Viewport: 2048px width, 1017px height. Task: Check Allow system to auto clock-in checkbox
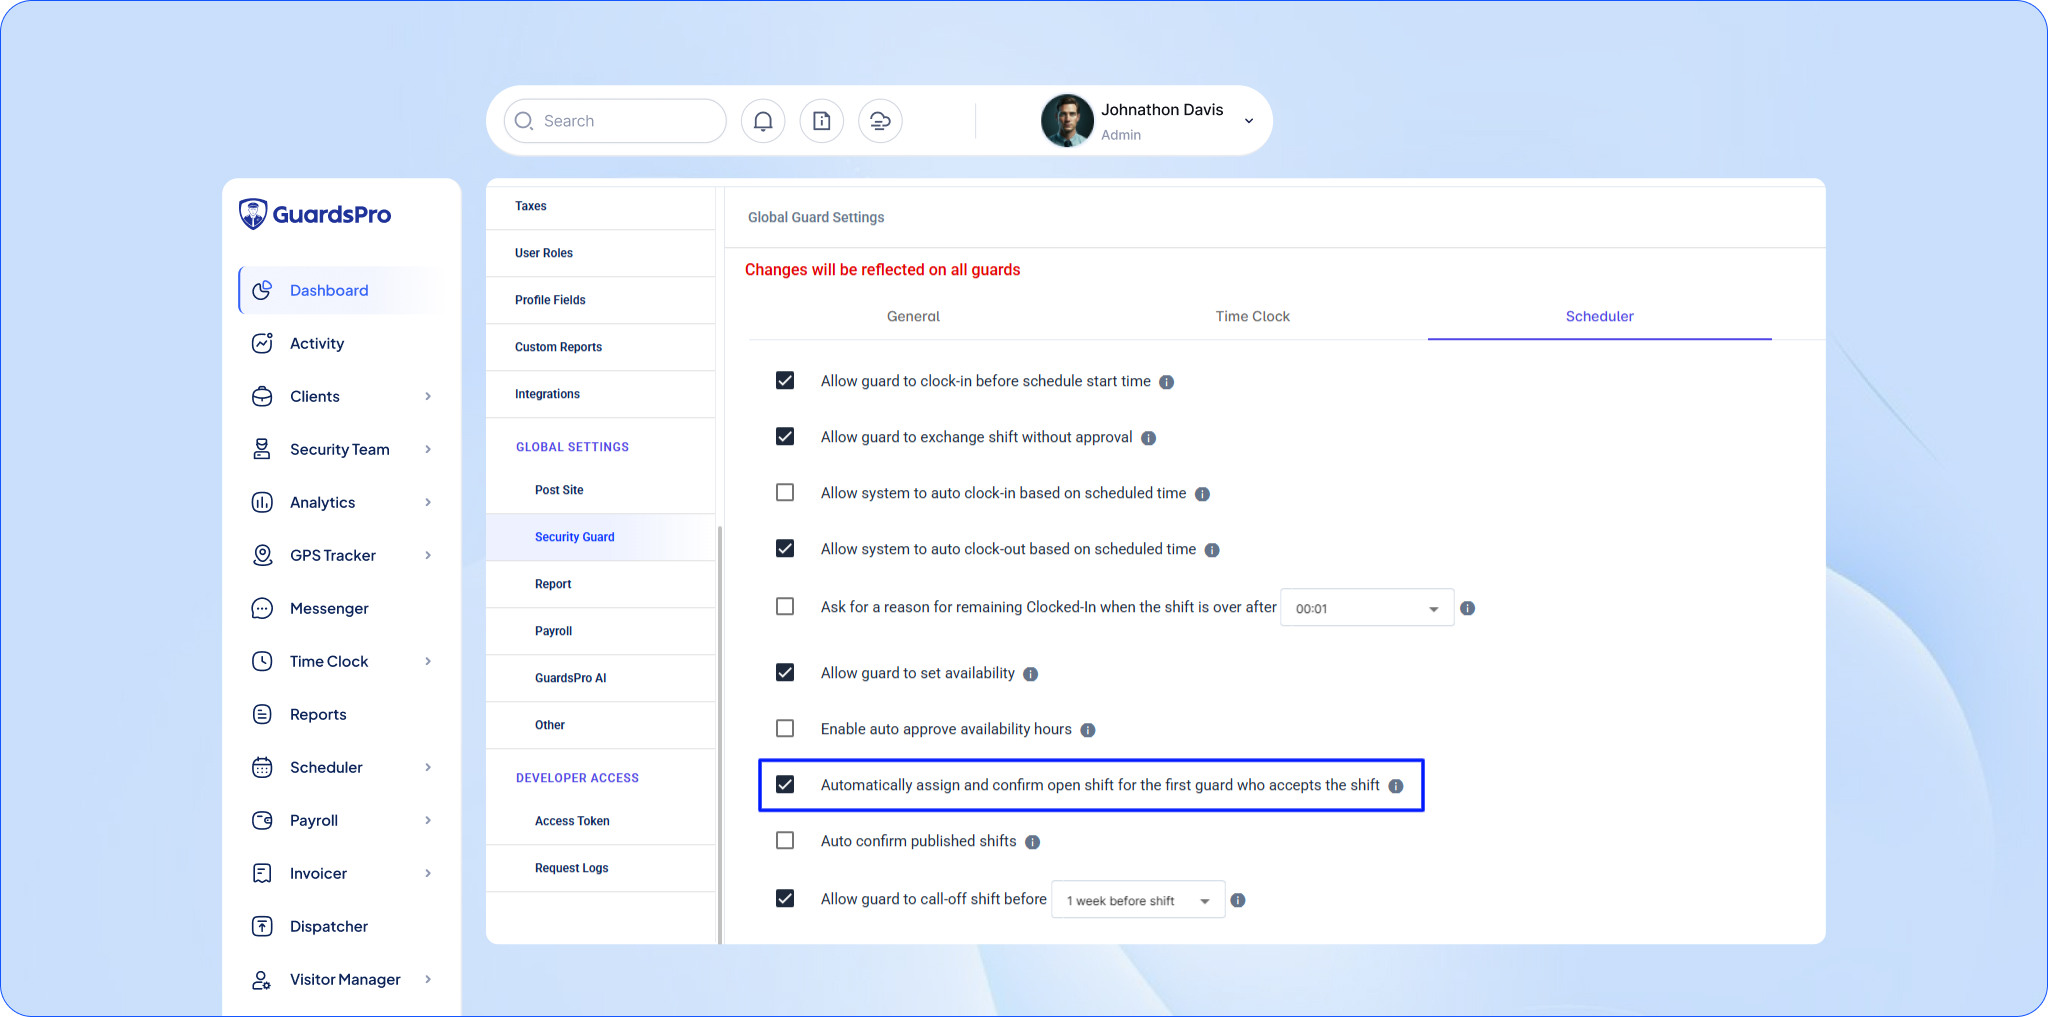coord(785,492)
